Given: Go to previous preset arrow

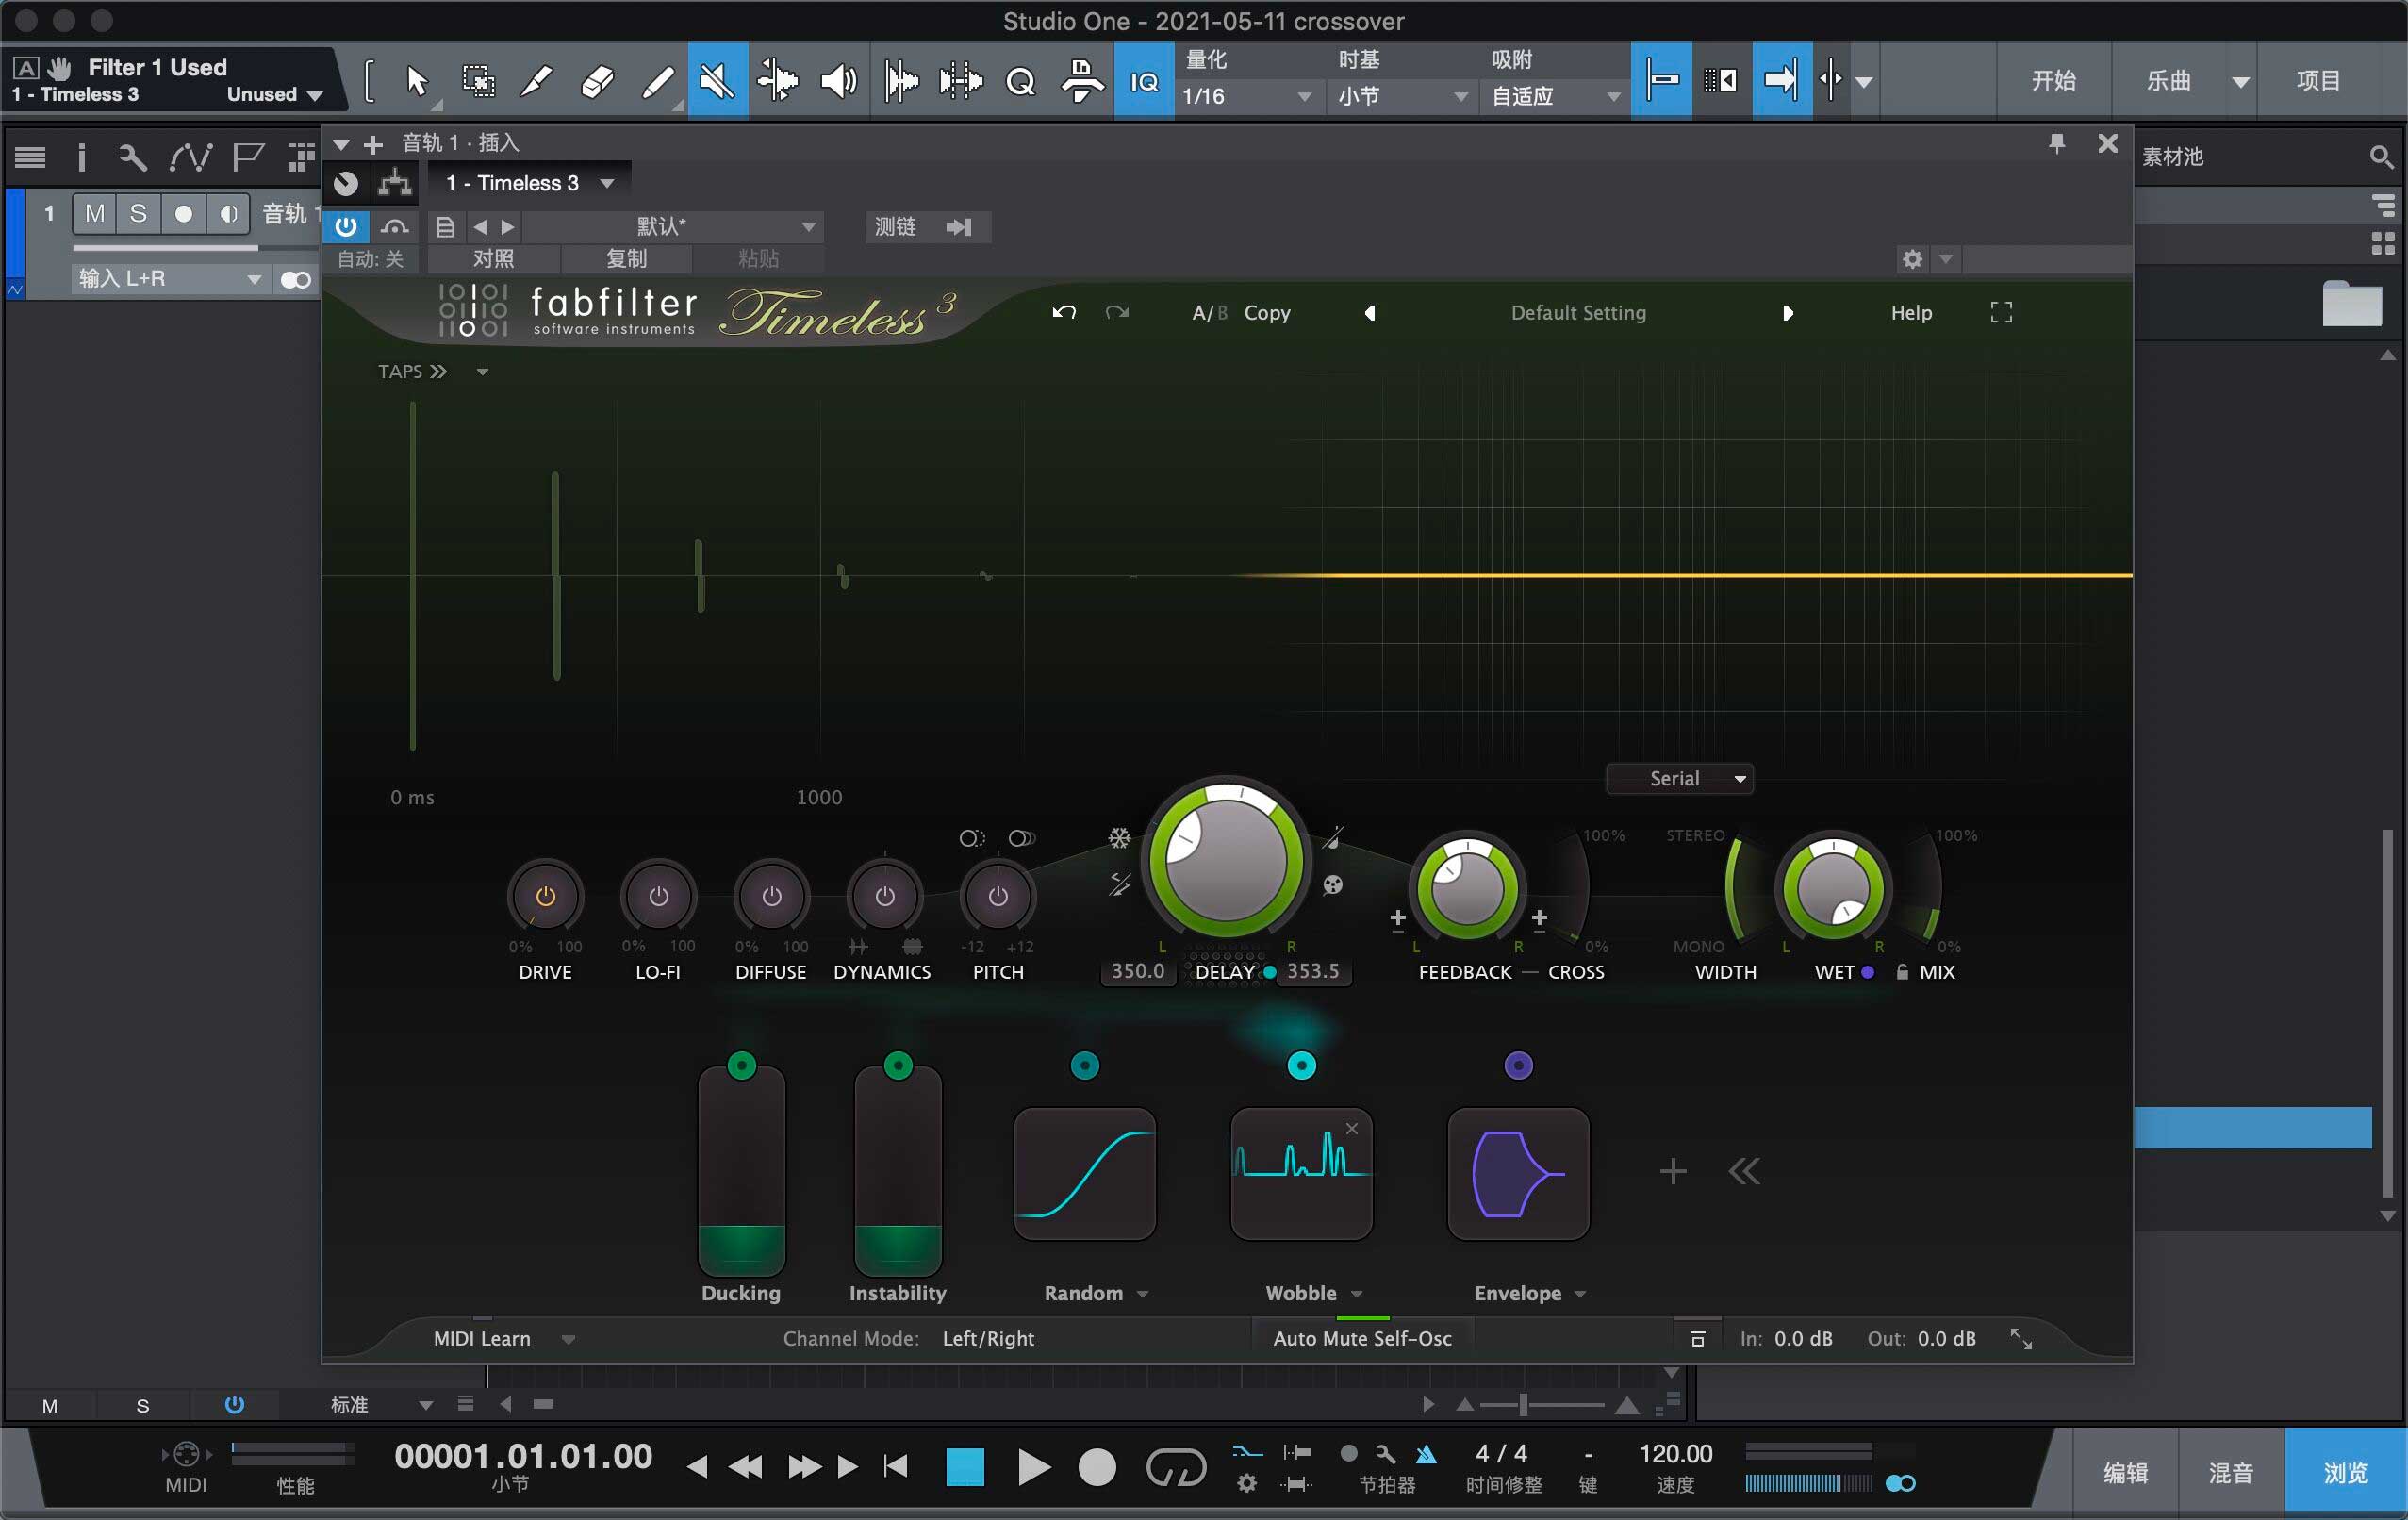Looking at the screenshot, I should click(1370, 312).
